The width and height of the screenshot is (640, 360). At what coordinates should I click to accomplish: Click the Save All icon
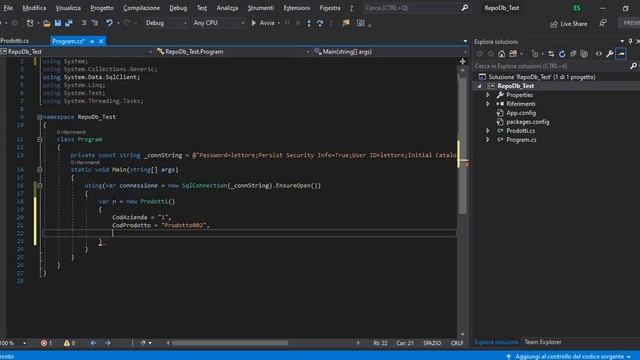[x=69, y=23]
